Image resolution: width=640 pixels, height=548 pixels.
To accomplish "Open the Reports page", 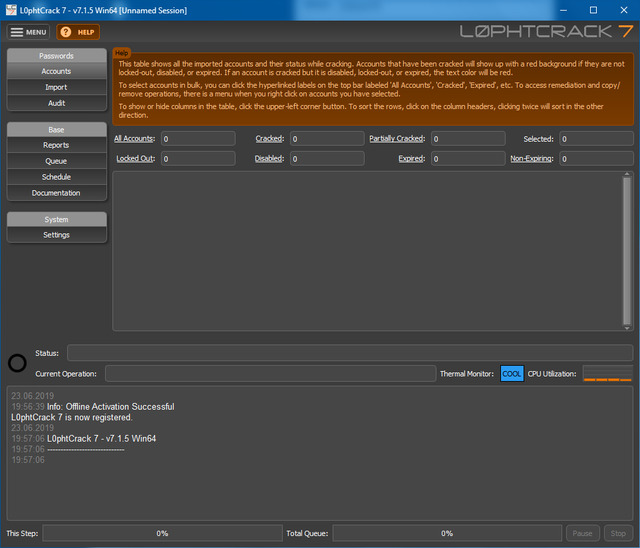I will (56, 145).
